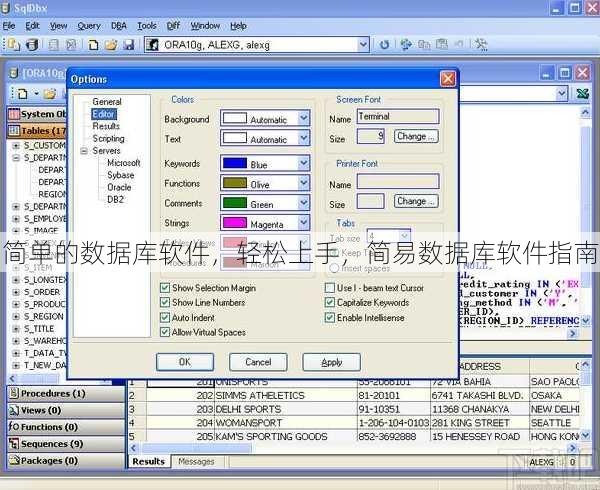Click Change button for Screen Font

click(416, 136)
